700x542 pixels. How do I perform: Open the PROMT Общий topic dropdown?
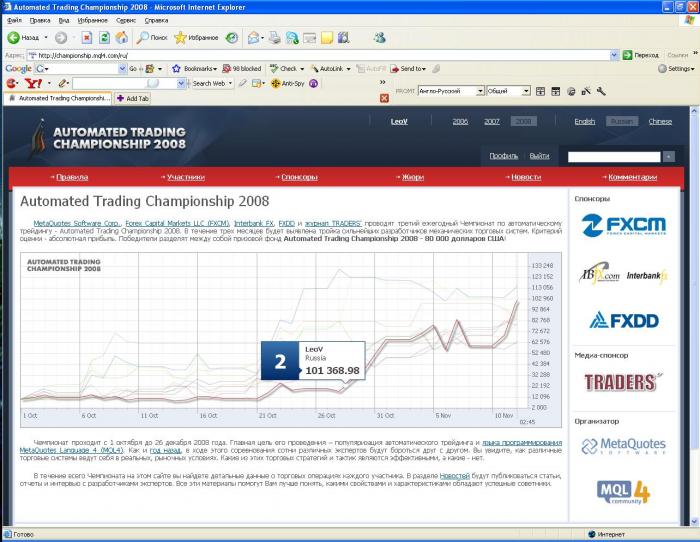tap(525, 91)
